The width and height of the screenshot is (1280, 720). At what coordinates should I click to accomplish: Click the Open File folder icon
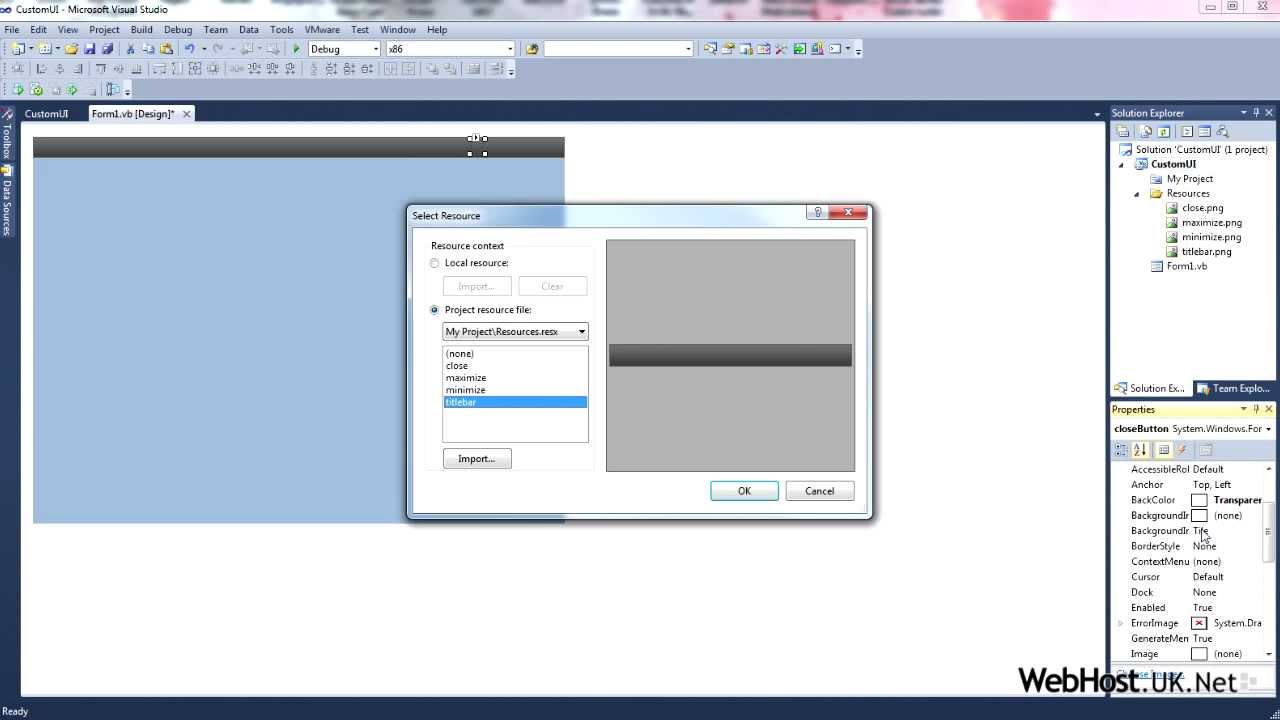click(71, 49)
